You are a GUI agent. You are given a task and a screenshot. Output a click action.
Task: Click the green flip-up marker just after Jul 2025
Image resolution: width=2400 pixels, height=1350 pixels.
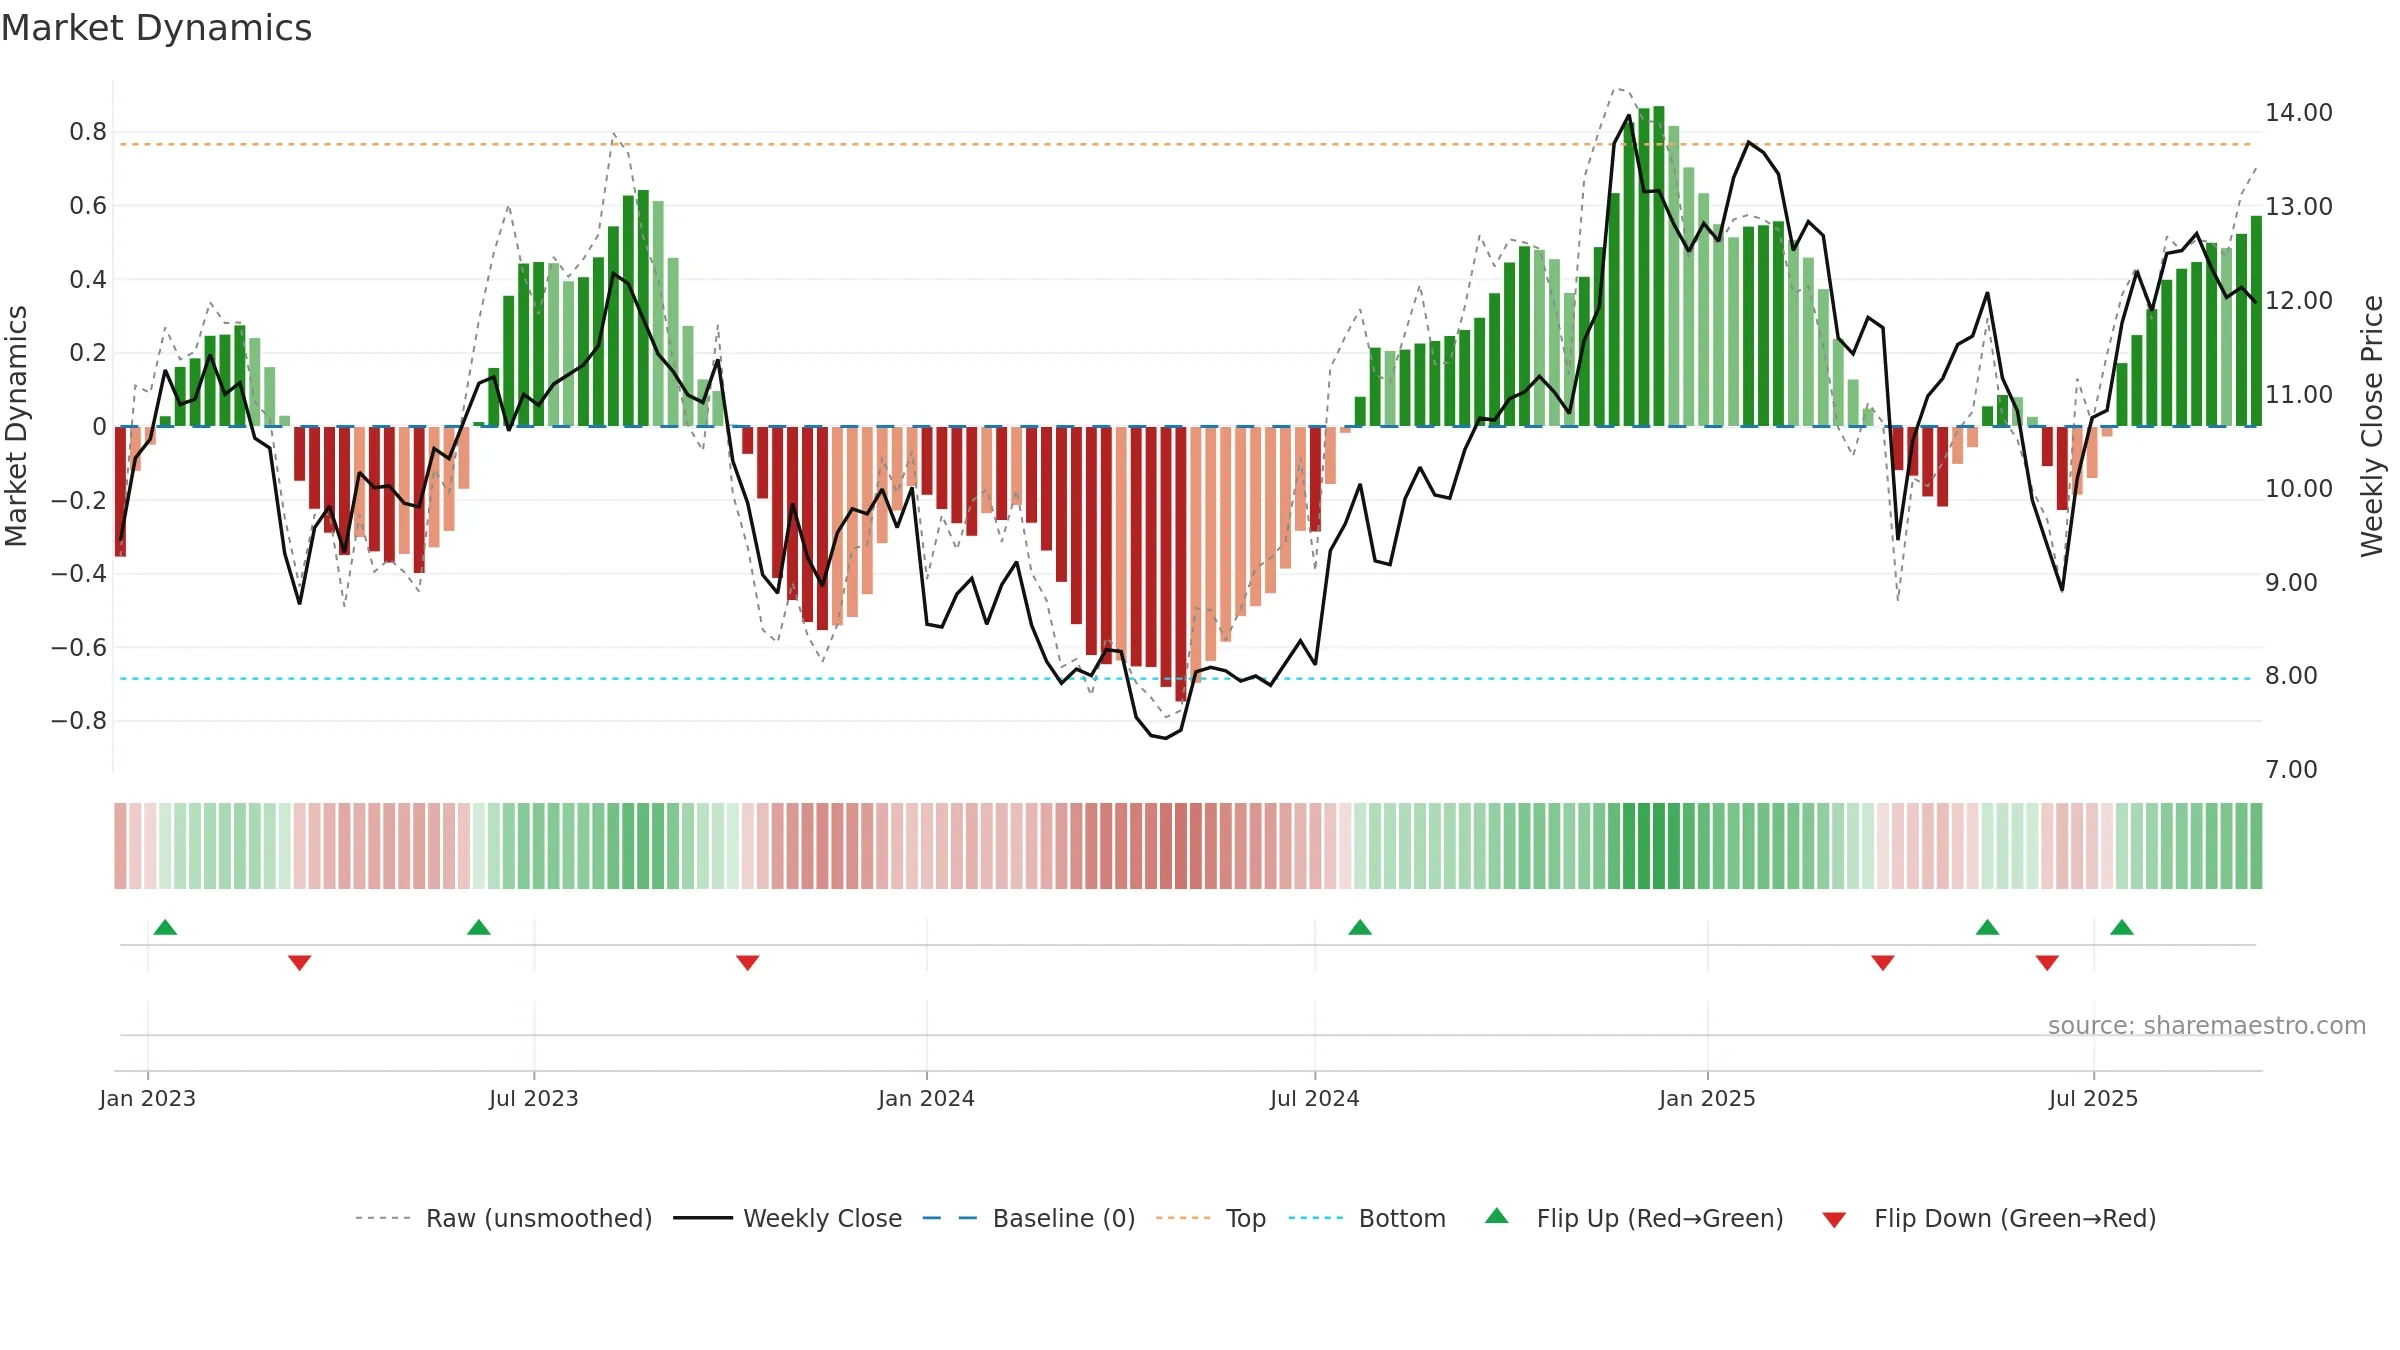click(2122, 927)
